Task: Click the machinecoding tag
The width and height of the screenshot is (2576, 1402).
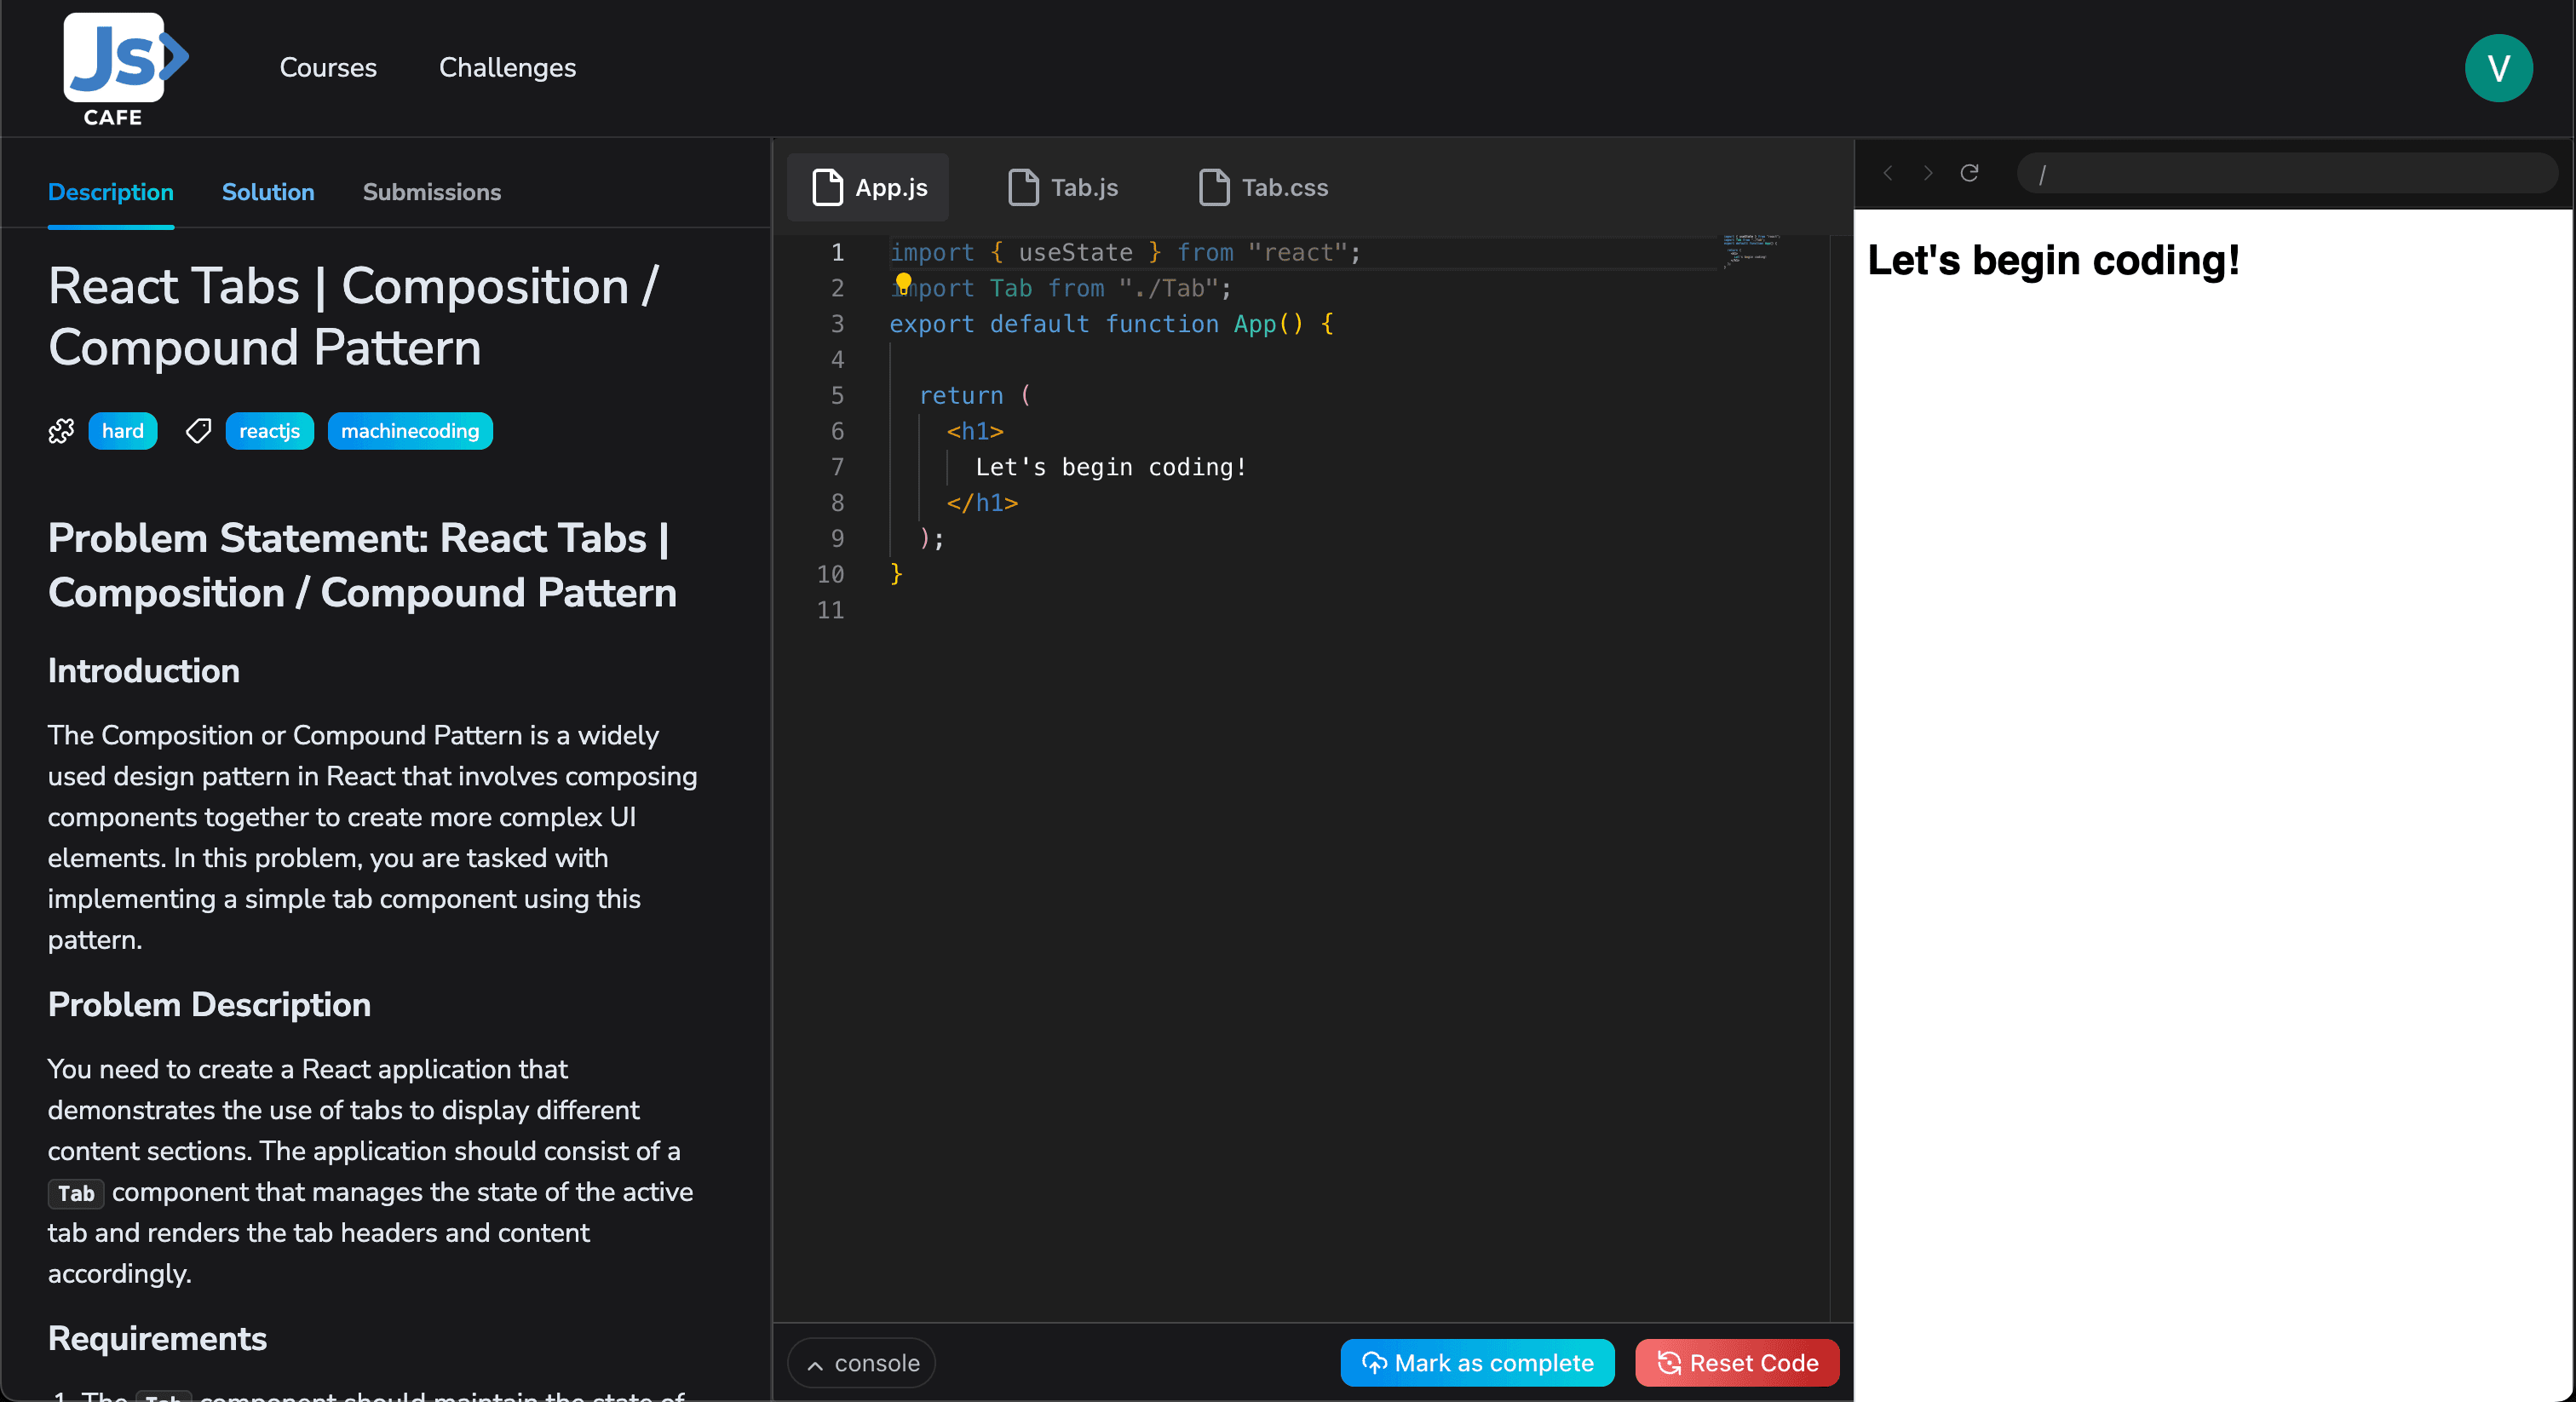Action: (410, 431)
